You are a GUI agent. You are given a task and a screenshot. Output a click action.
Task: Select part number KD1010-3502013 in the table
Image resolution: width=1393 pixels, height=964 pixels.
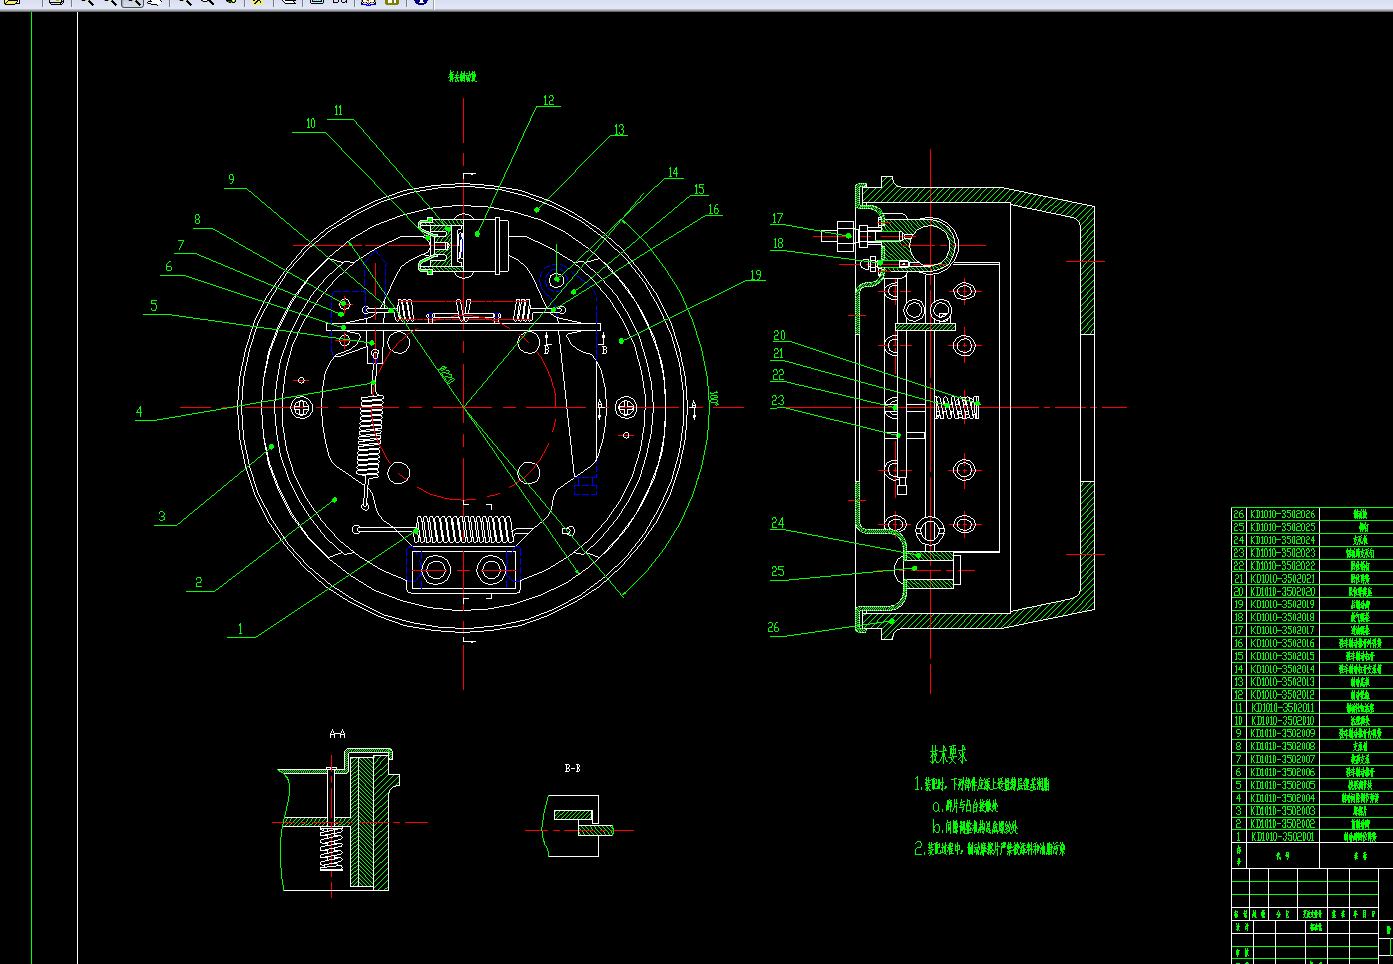coord(1282,682)
